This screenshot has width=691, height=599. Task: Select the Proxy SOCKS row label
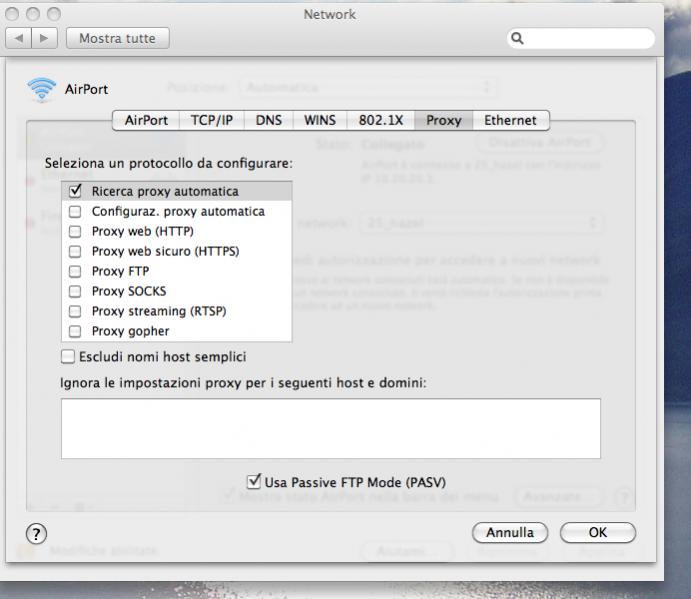129,291
